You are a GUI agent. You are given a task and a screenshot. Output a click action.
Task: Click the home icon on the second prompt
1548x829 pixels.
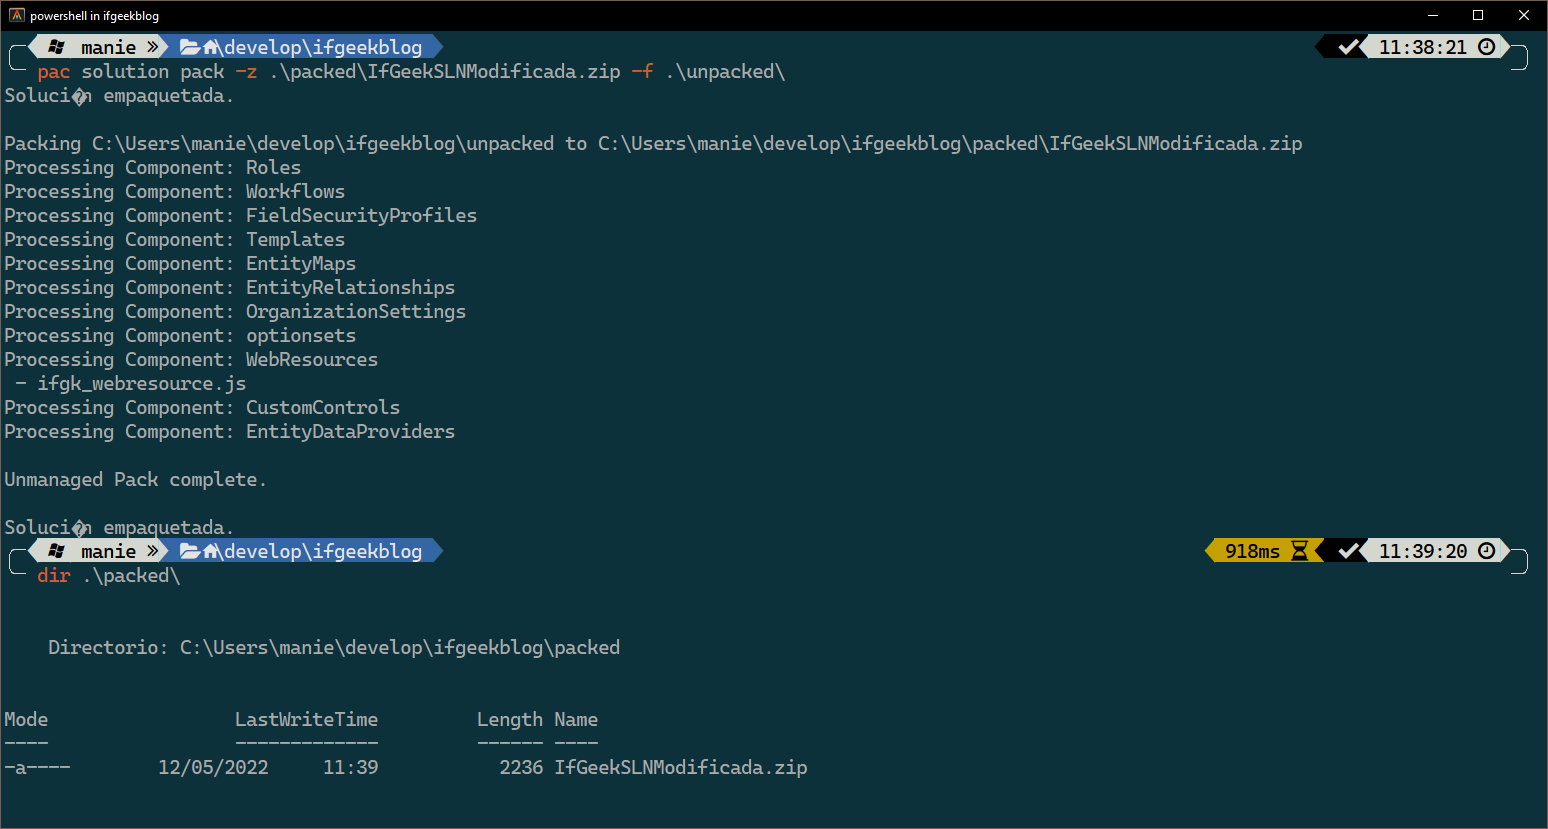pyautogui.click(x=210, y=551)
